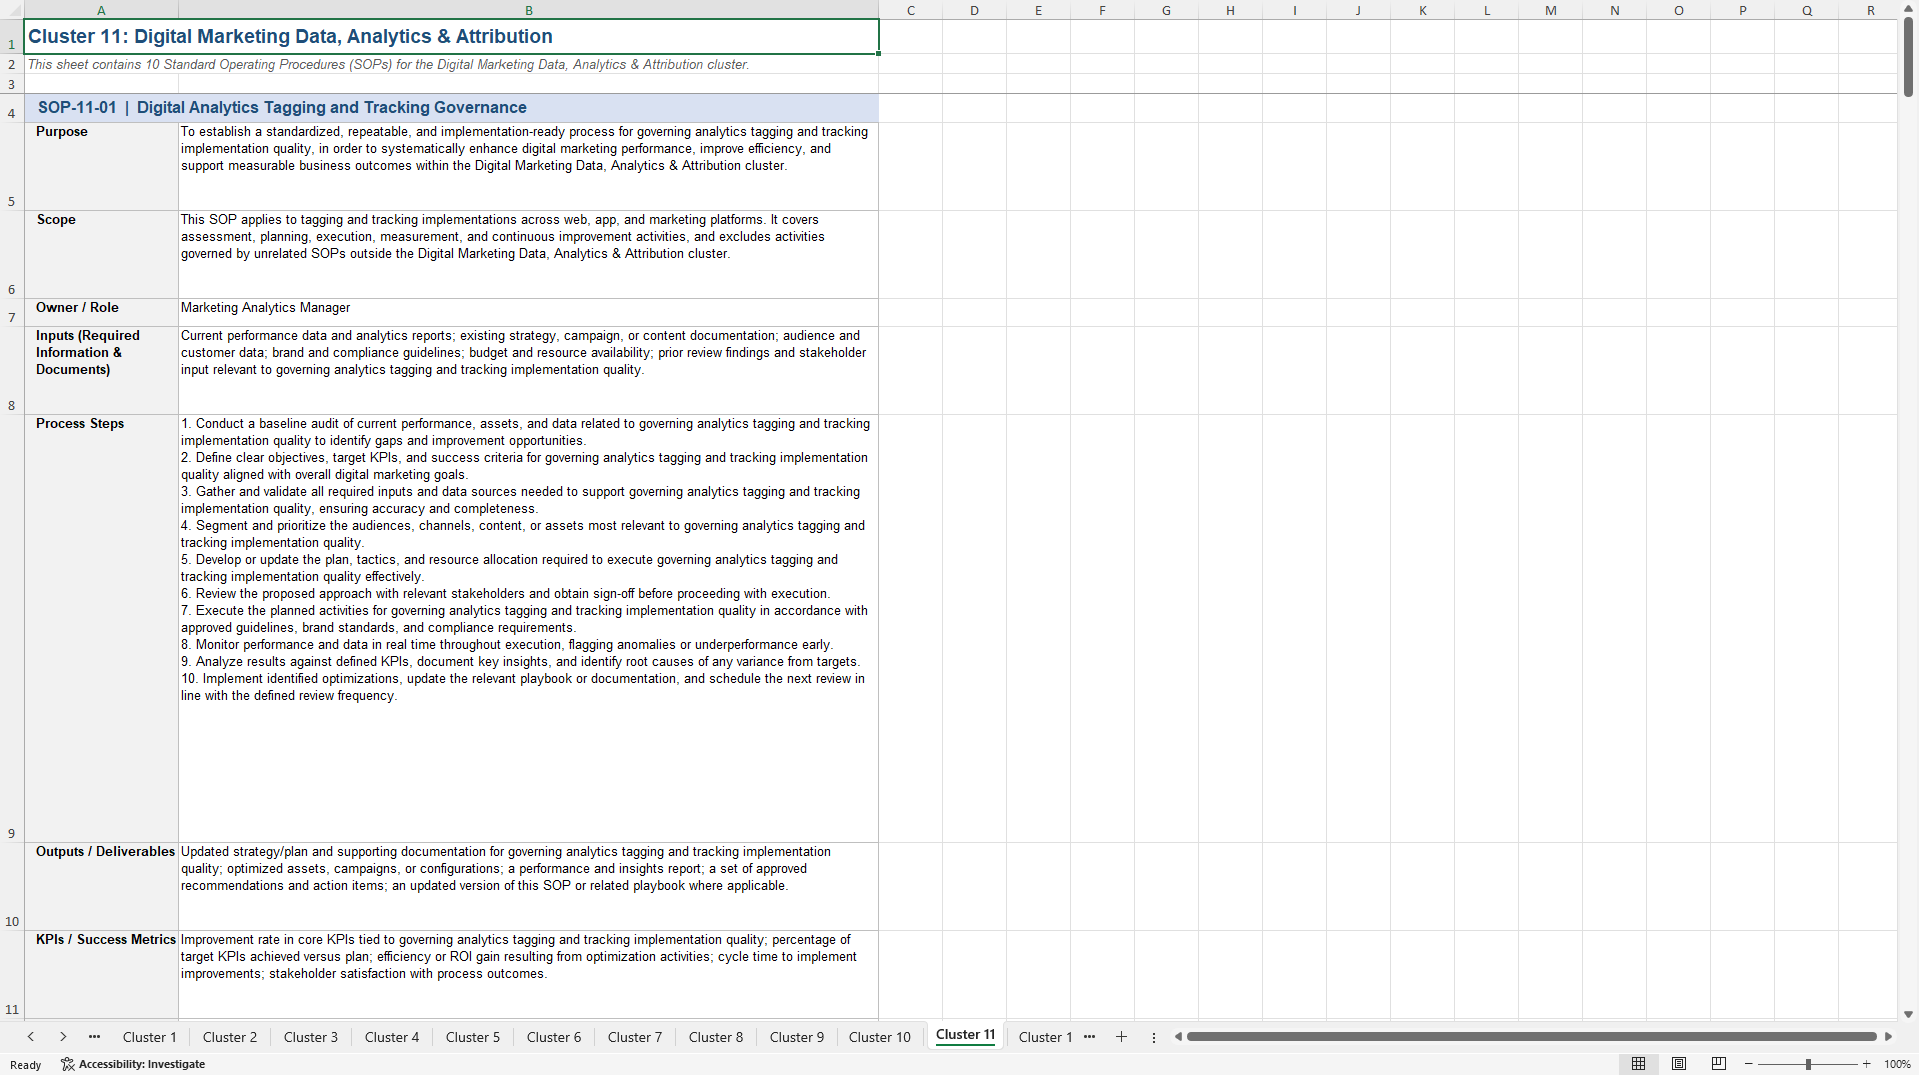Open Cluster 6 sheet tab
This screenshot has width=1919, height=1075.
[554, 1037]
